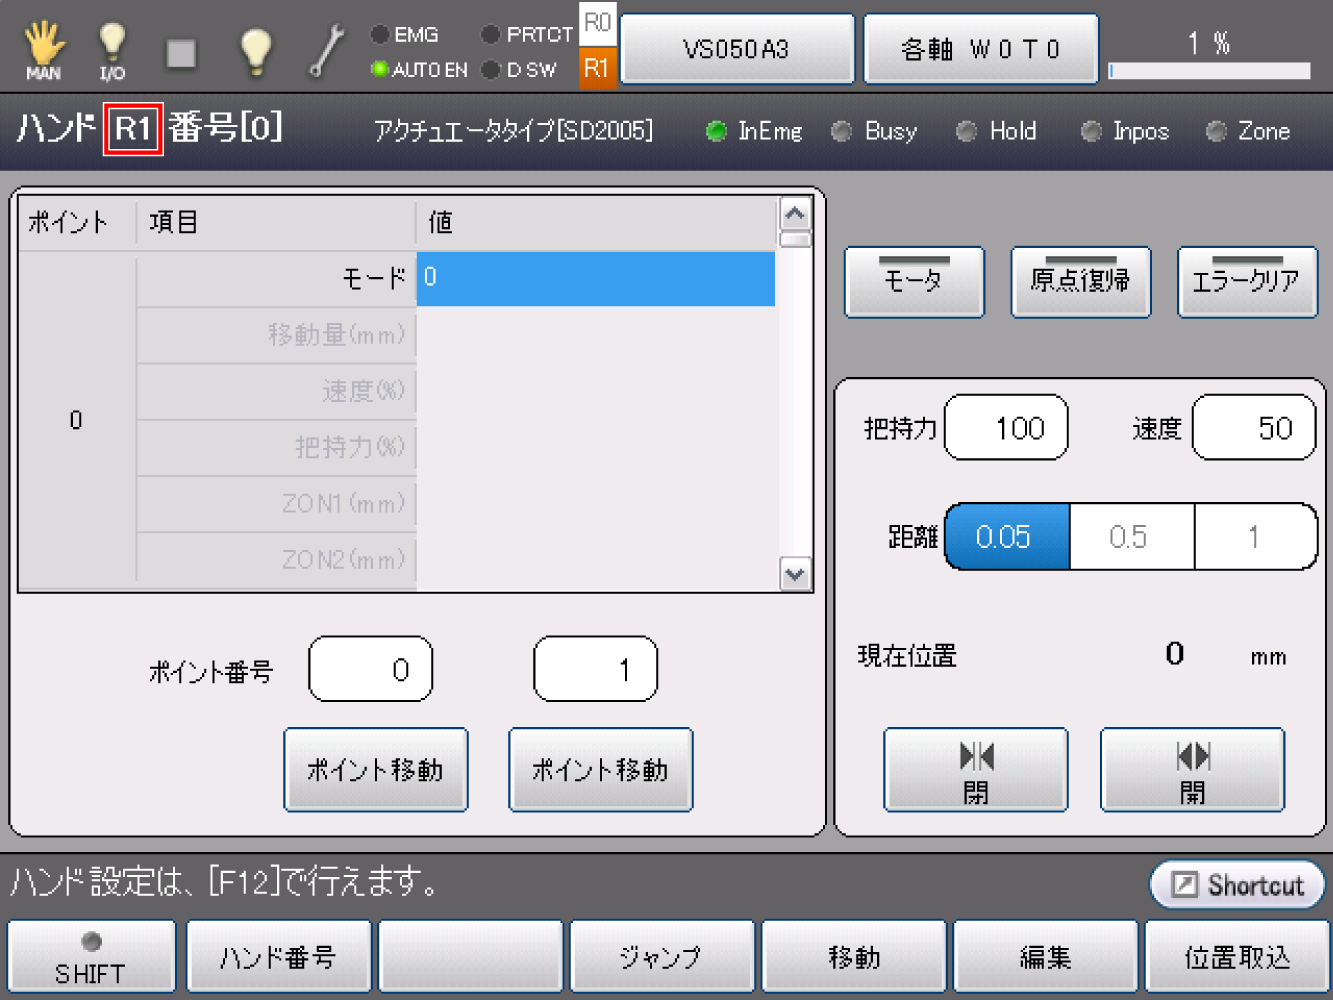Open the VS050A3 robot selector
The width and height of the screenshot is (1333, 1000).
737,49
